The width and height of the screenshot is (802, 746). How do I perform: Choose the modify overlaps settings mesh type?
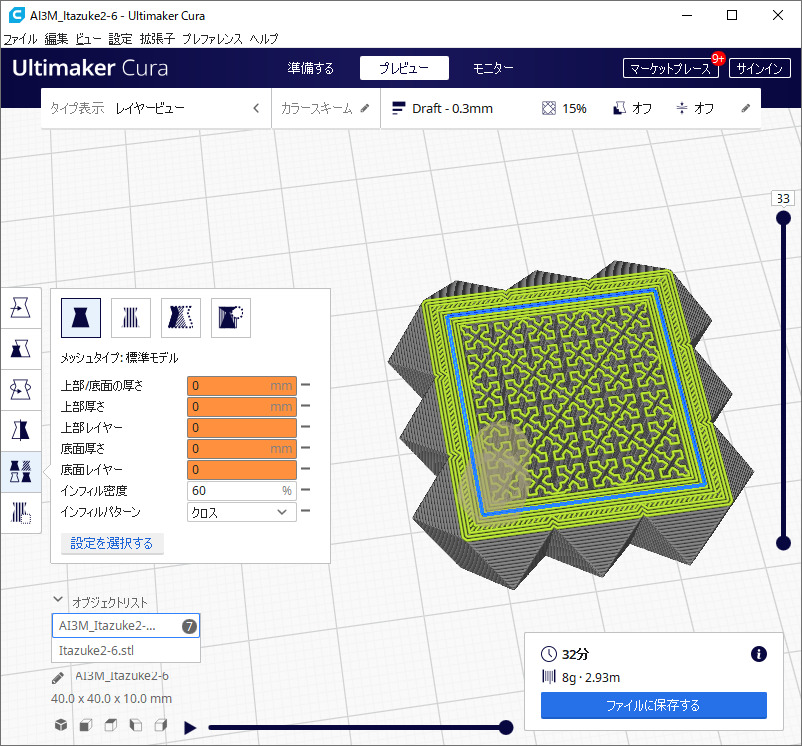[x=181, y=317]
